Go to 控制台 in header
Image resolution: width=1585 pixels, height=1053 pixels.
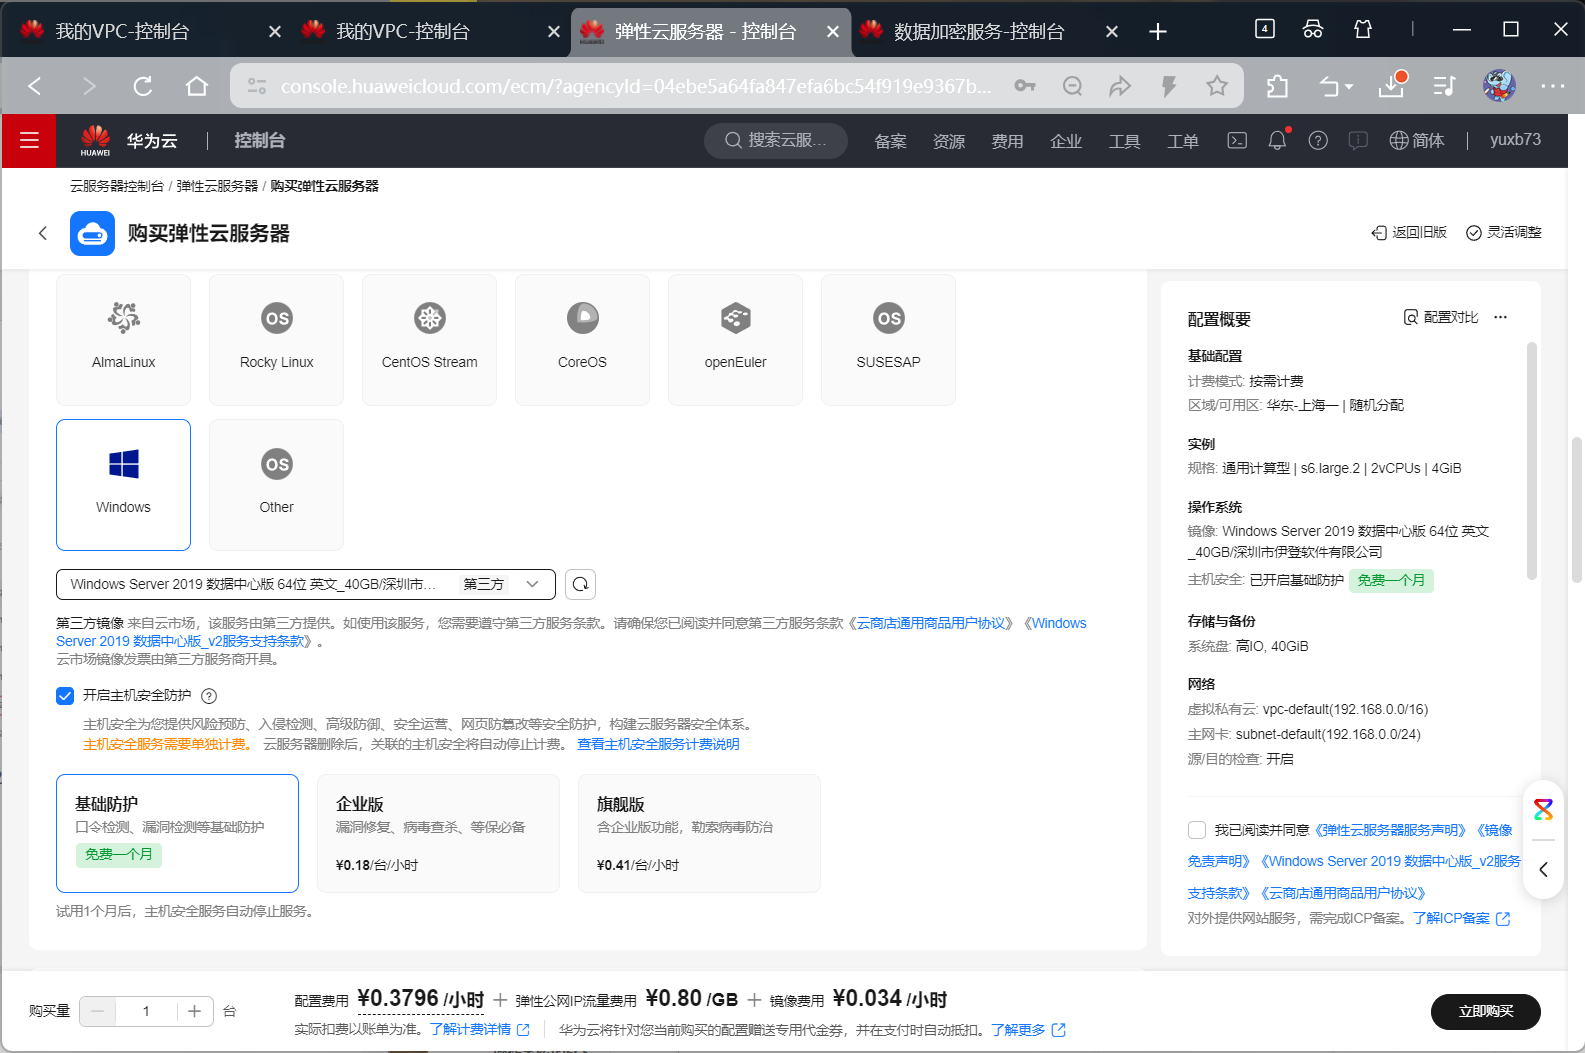(x=260, y=141)
